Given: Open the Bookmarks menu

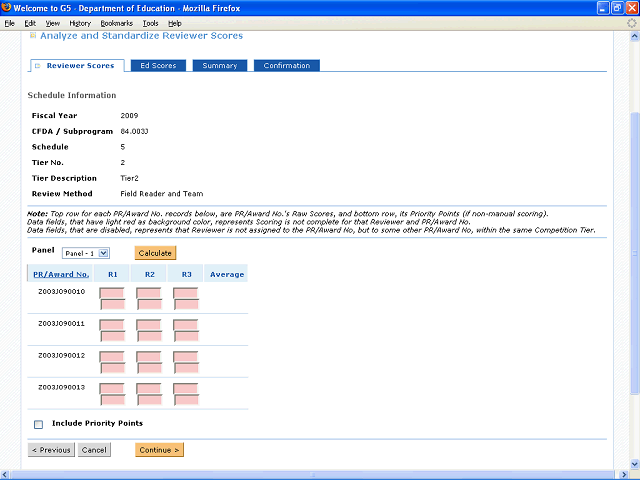Looking at the screenshot, I should [116, 23].
